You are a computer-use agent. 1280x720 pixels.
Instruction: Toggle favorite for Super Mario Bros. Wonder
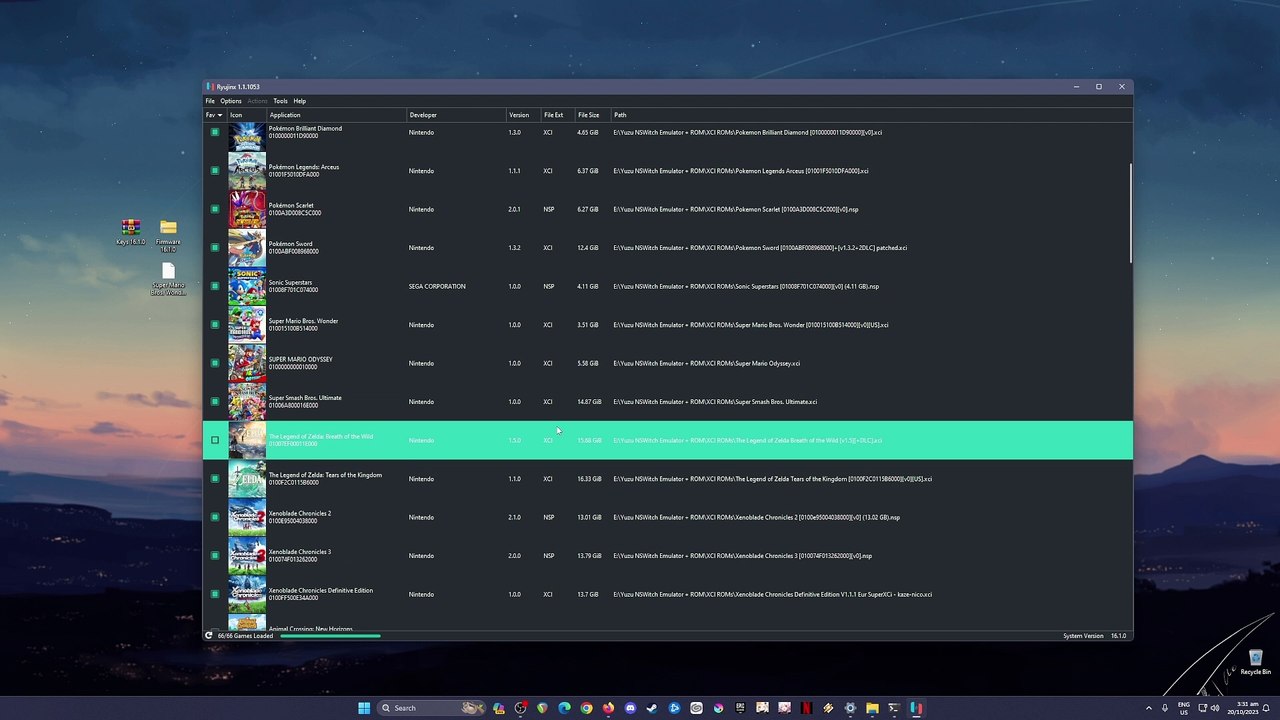(x=214, y=325)
